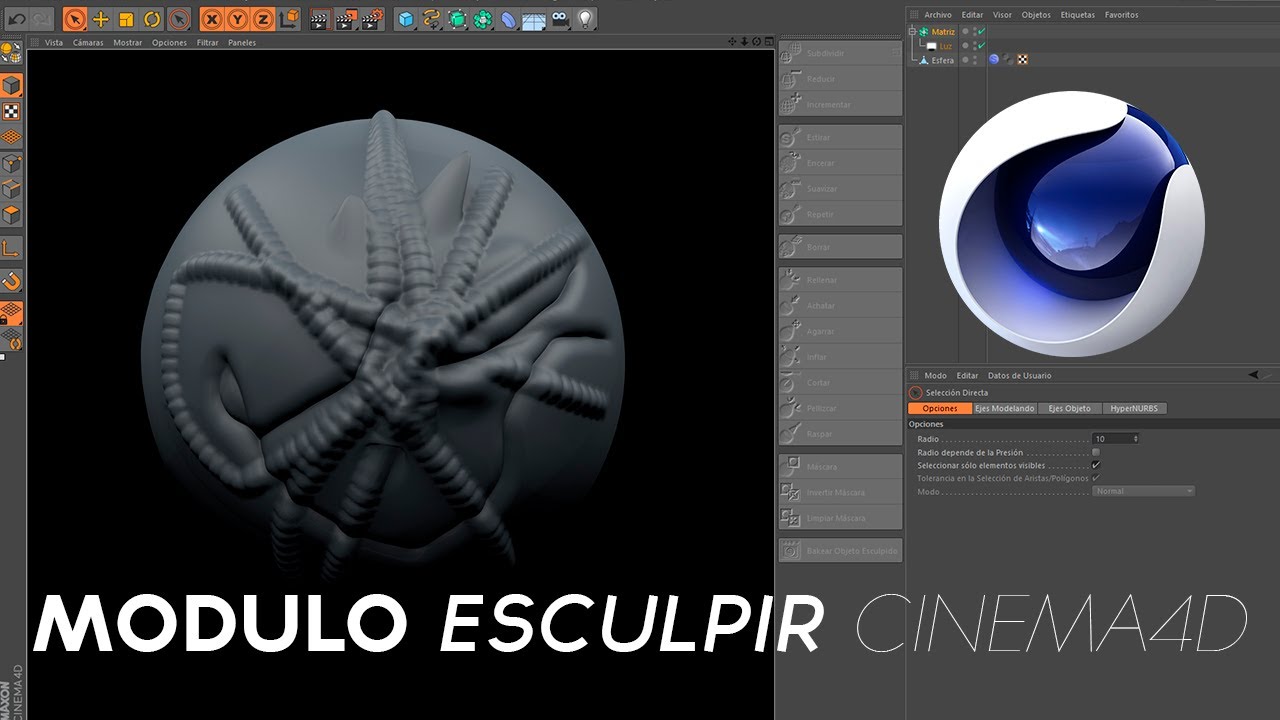Activate the Move tool cross icon
Image resolution: width=1280 pixels, height=720 pixels.
click(x=101, y=18)
